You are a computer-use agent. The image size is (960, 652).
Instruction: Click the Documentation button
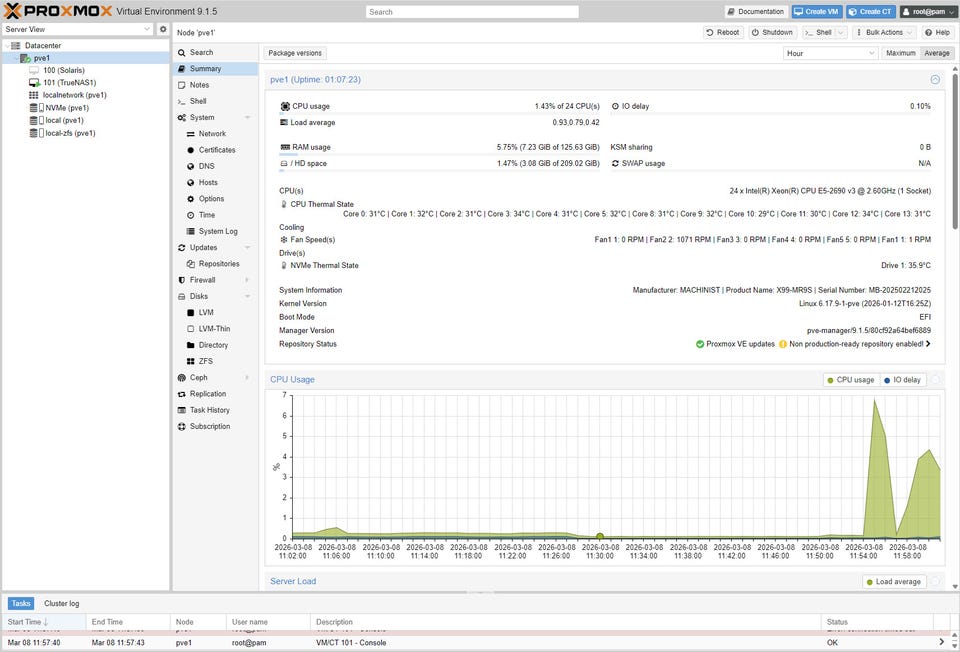[x=756, y=12]
